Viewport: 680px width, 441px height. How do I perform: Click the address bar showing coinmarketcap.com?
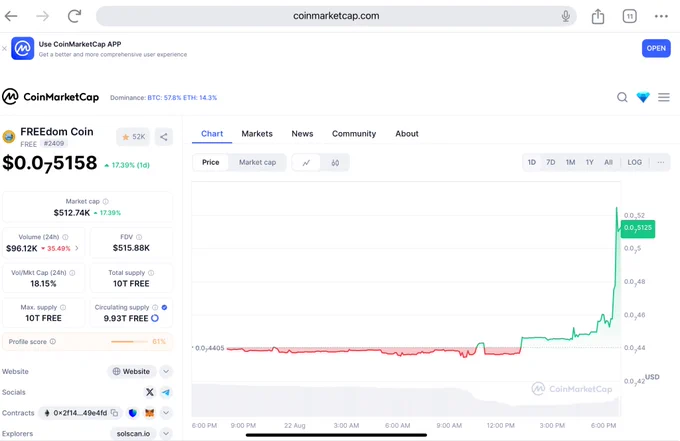(x=336, y=16)
